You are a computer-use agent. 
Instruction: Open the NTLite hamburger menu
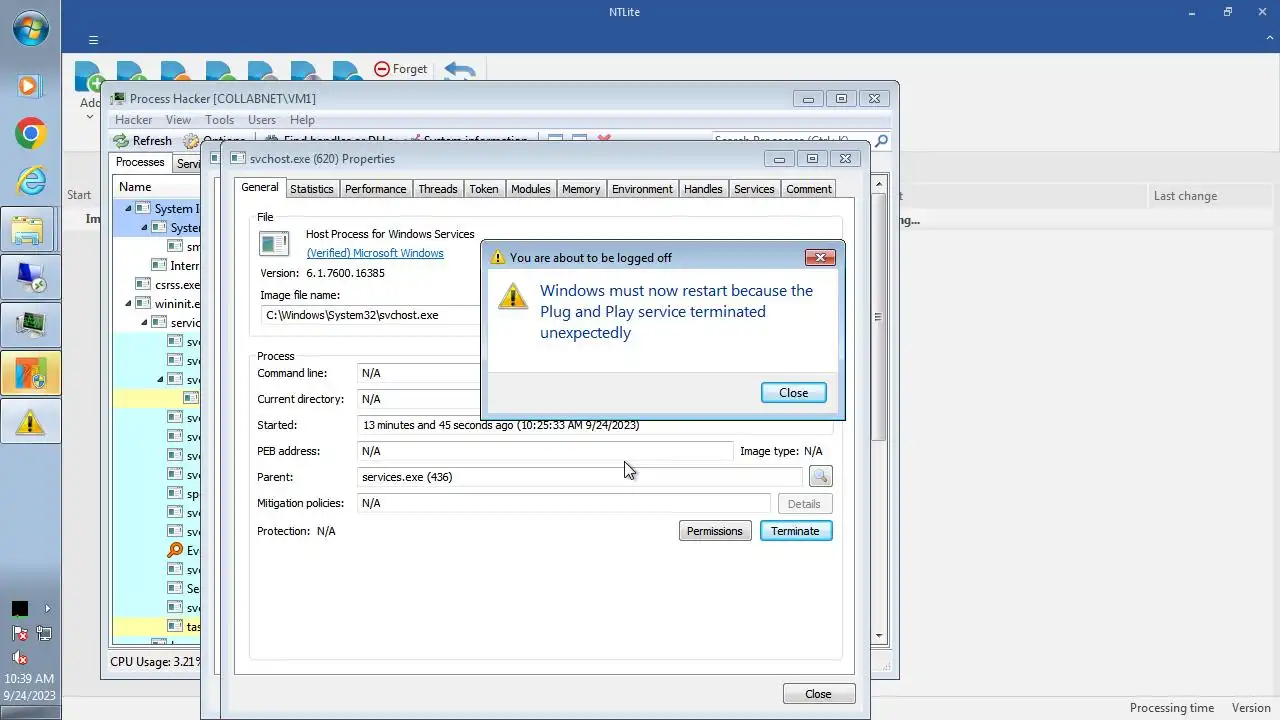(93, 40)
